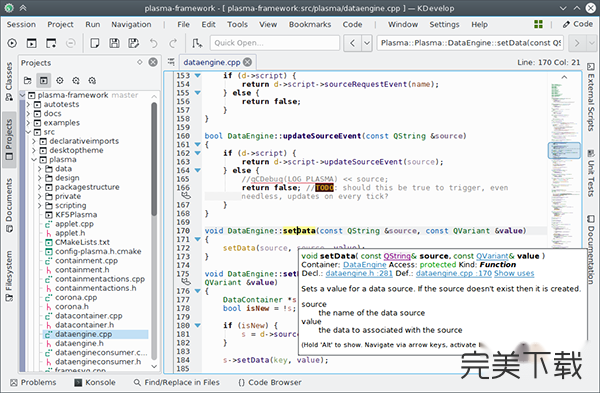Expand the examples folder
Image resolution: width=600 pixels, height=393 pixels.
click(x=28, y=122)
